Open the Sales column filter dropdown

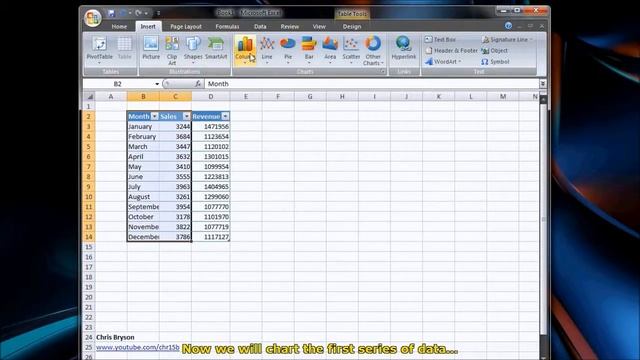click(x=186, y=116)
